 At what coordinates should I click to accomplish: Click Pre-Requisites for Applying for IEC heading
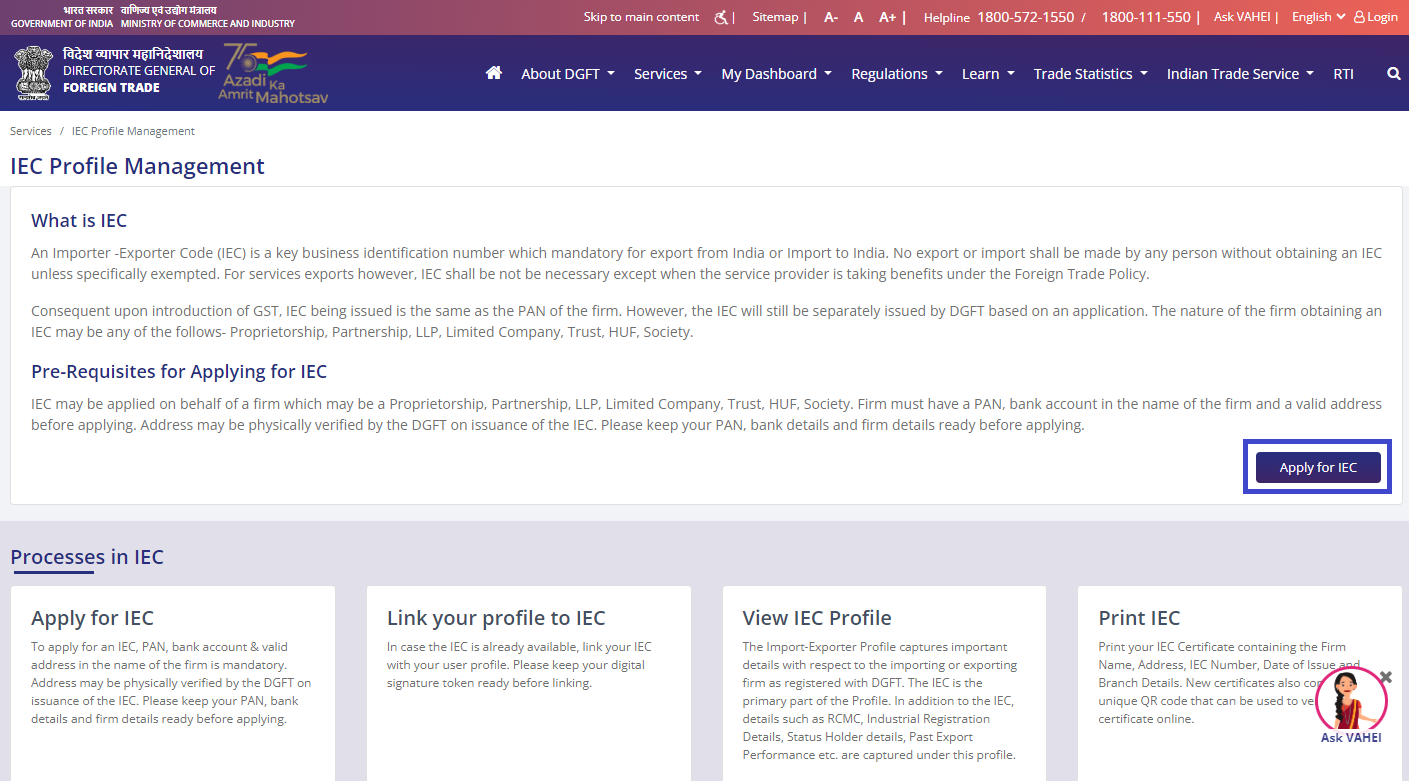tap(179, 371)
